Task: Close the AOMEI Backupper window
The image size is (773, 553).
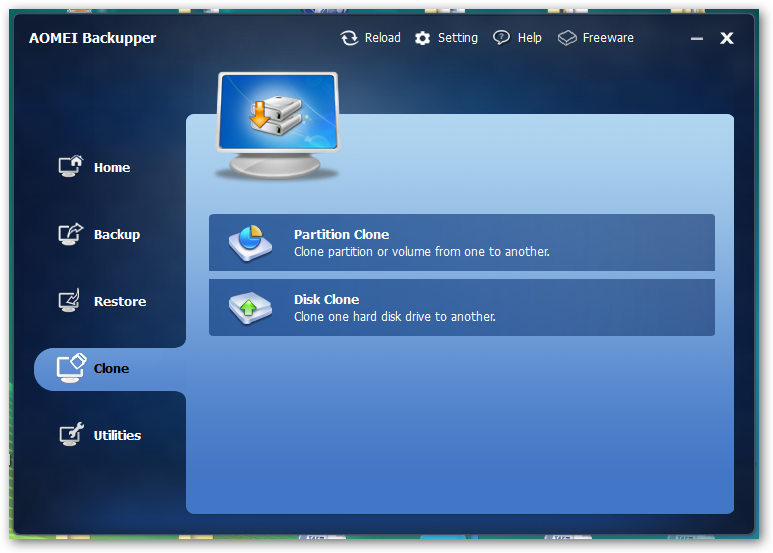Action: click(x=727, y=38)
